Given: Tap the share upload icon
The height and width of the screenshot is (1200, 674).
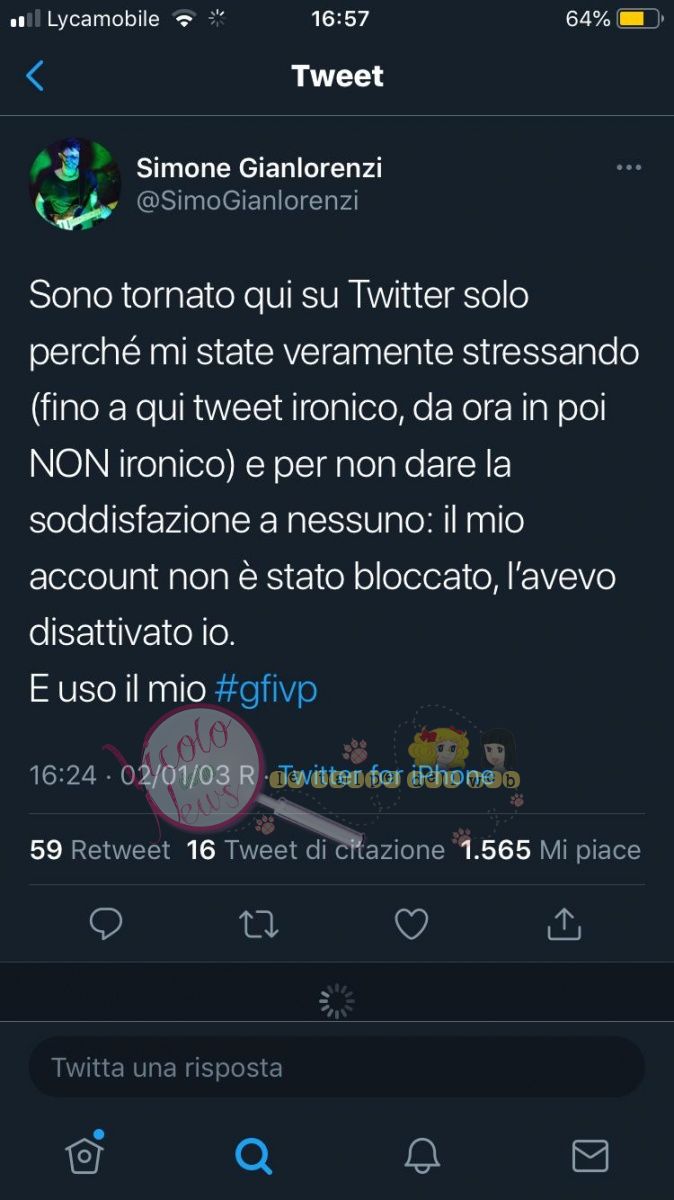Looking at the screenshot, I should 564,923.
